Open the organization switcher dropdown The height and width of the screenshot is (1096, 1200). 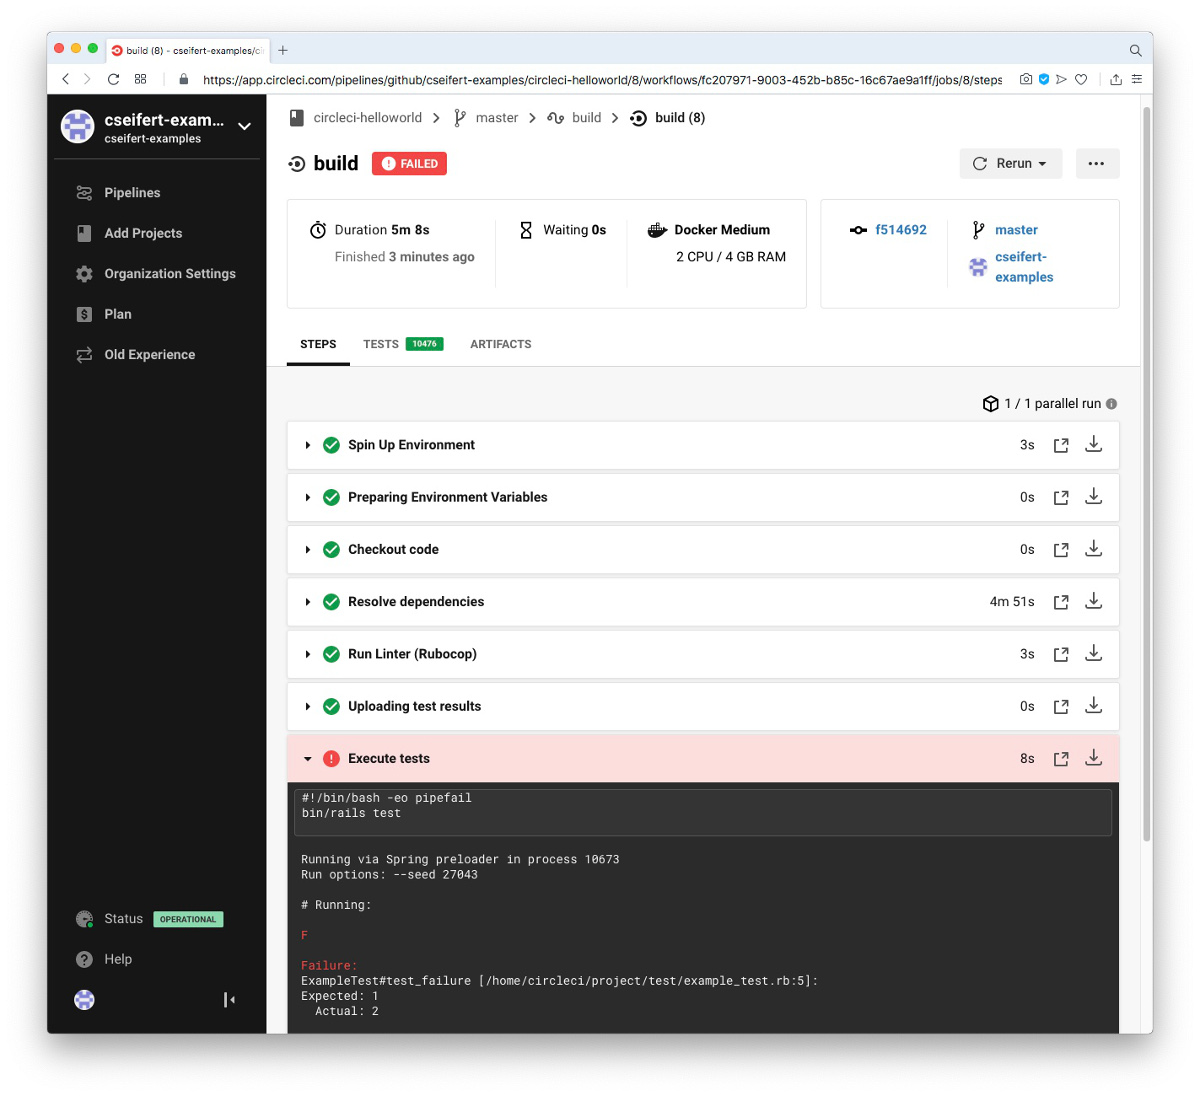[244, 127]
